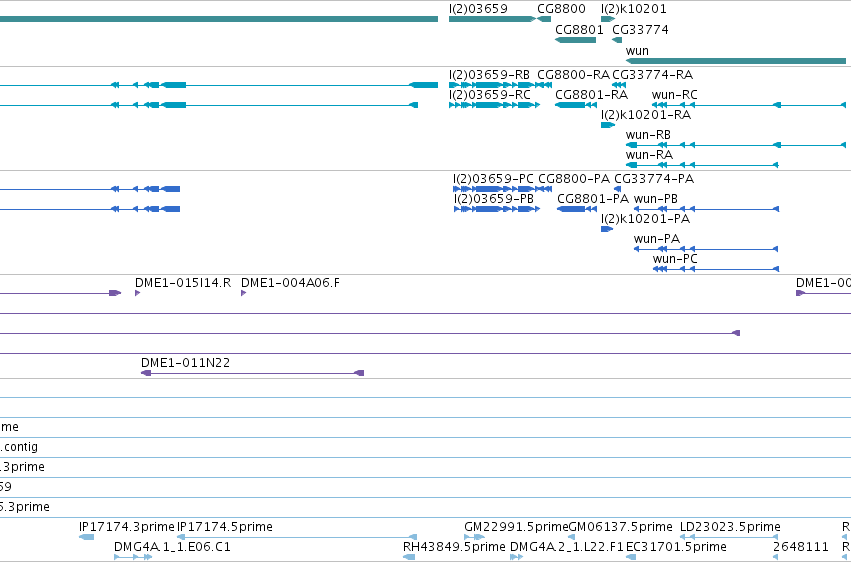Viewport: 851px width, 562px height.
Task: Select the l(2)k10201-PA protein label
Action: pos(645,219)
